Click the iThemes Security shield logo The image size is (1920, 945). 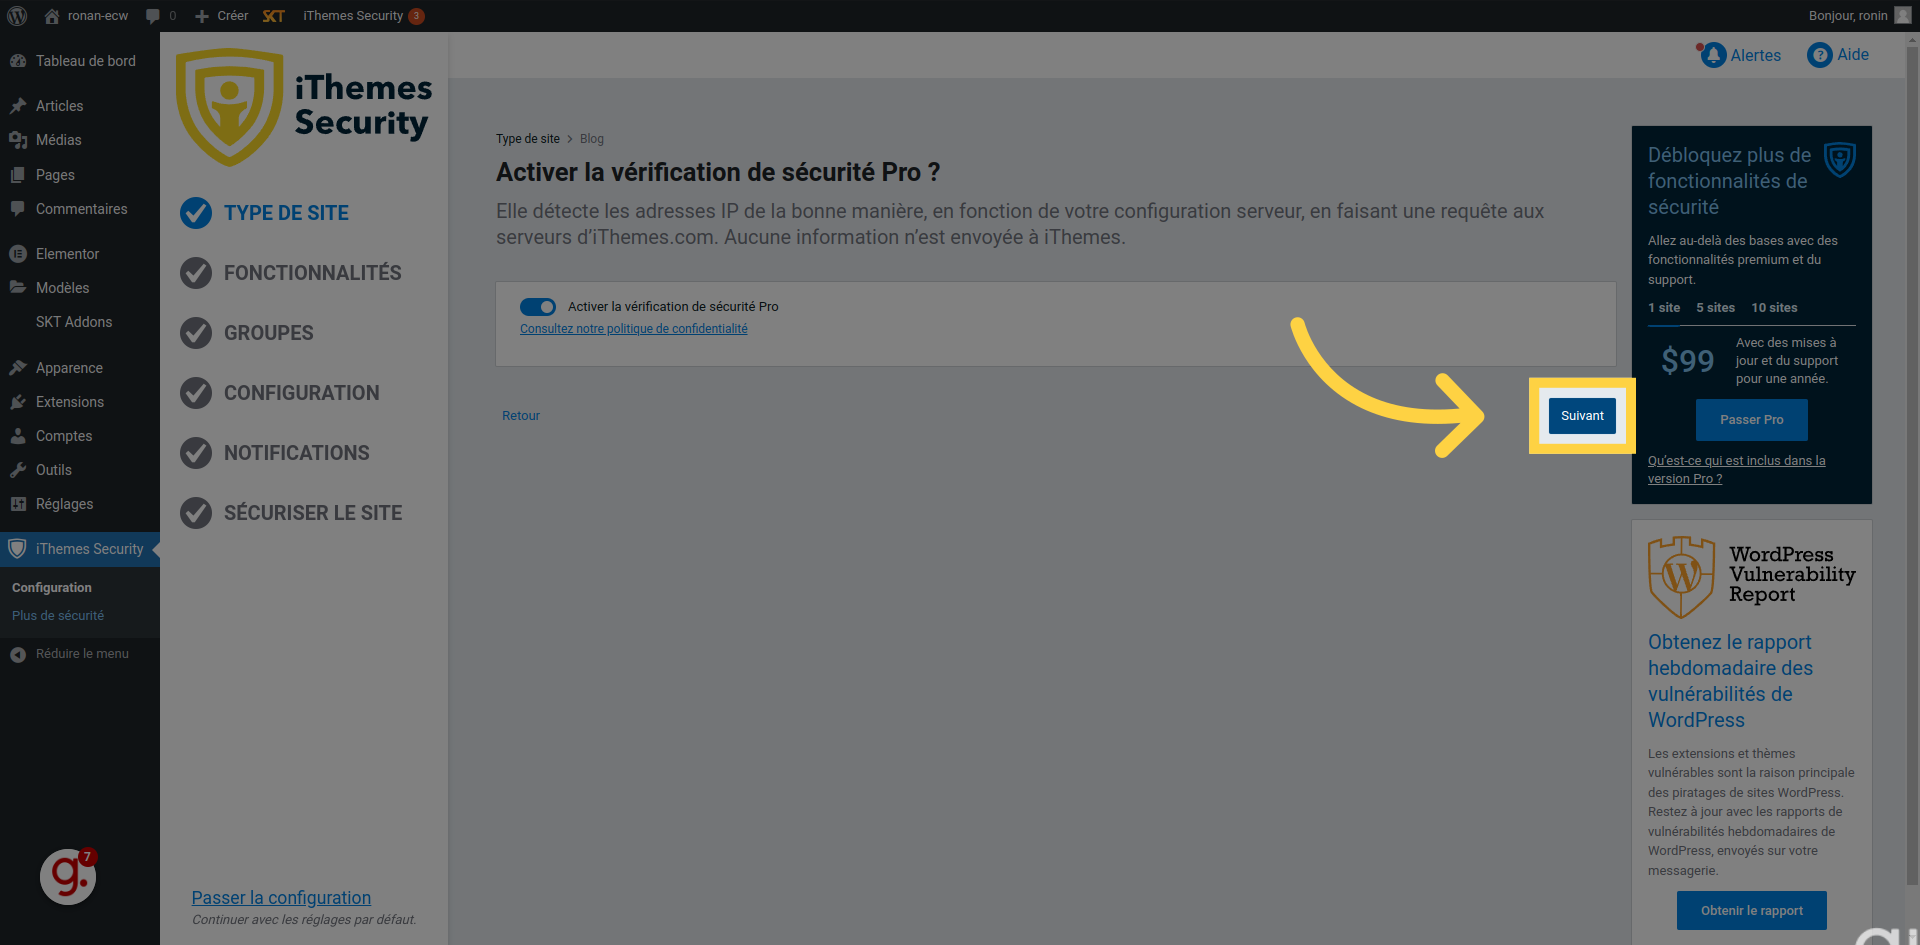tap(229, 107)
